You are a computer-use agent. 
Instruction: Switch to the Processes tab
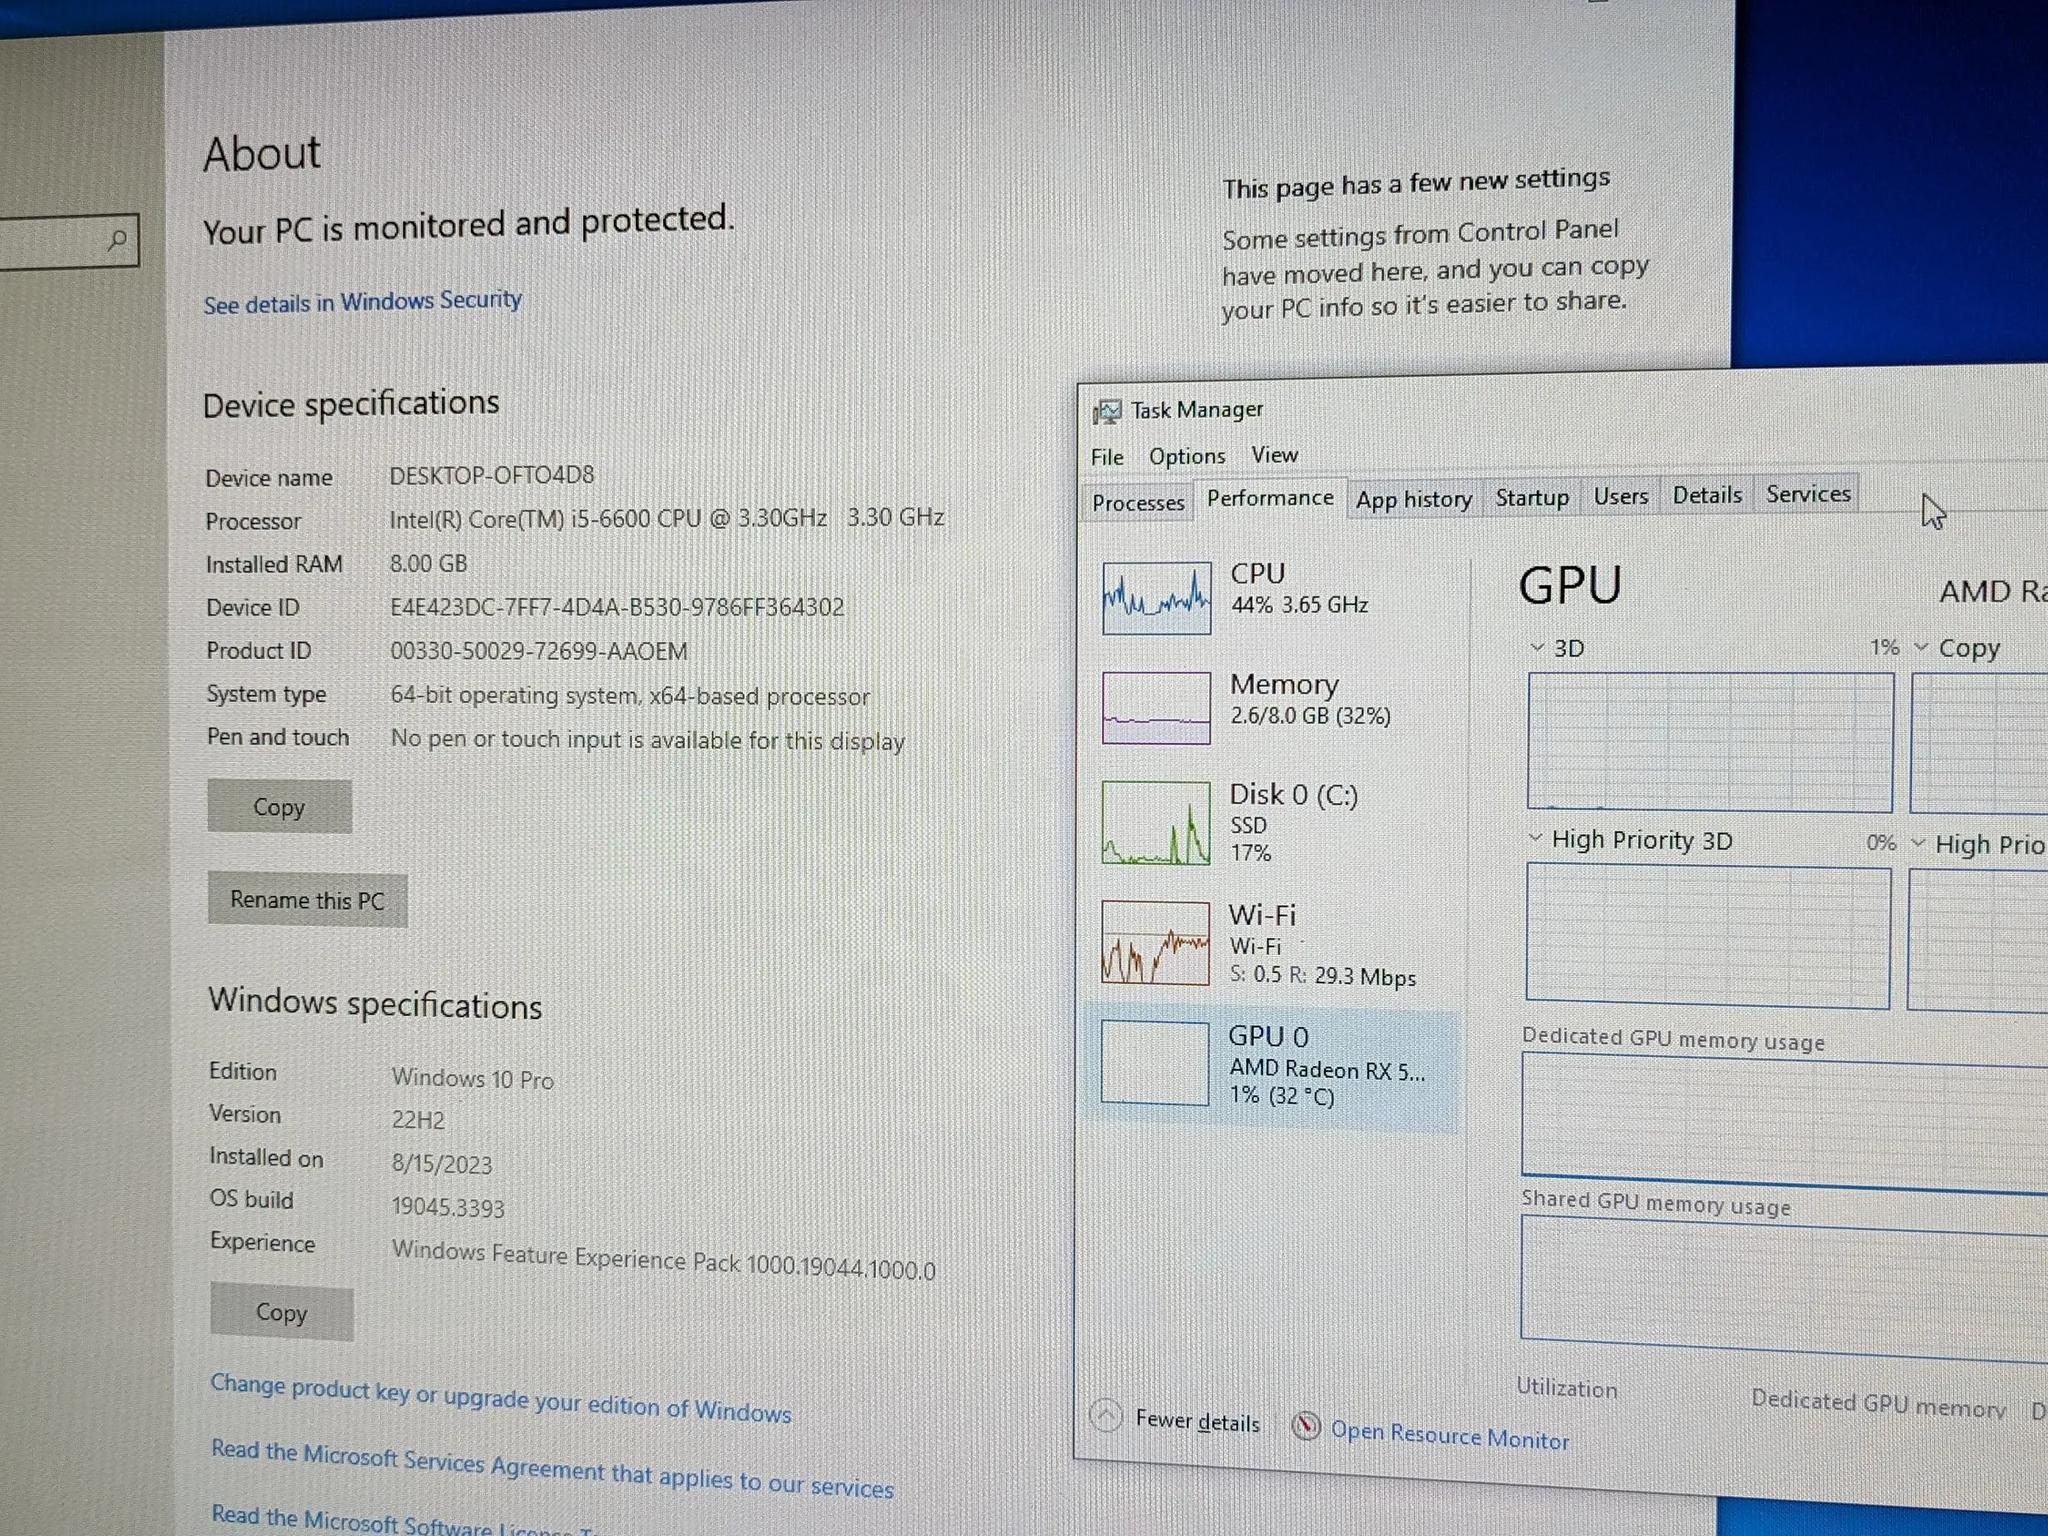tap(1138, 502)
